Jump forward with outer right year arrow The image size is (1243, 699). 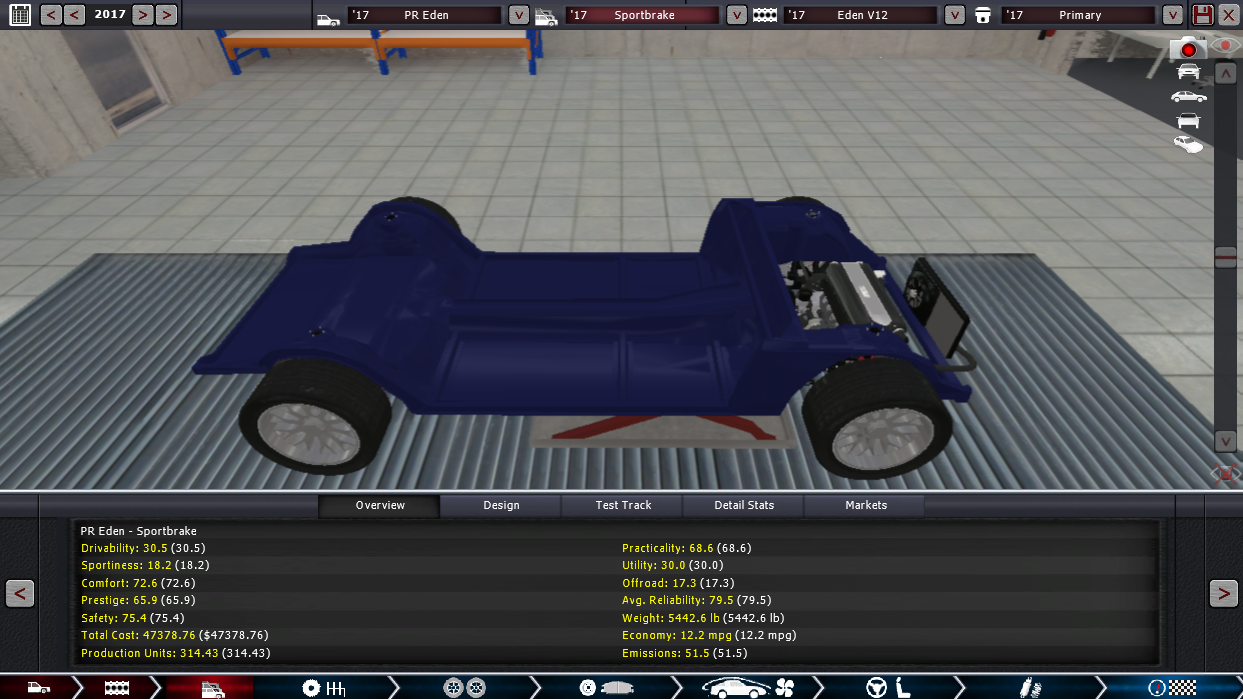click(166, 15)
